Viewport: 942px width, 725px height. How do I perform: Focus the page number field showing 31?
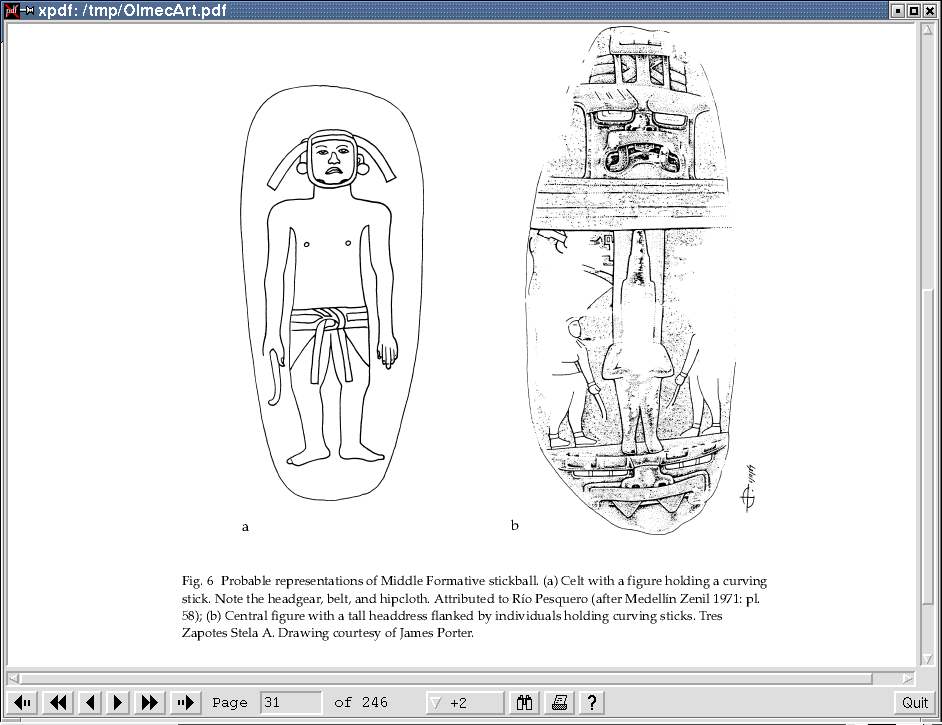click(x=291, y=703)
